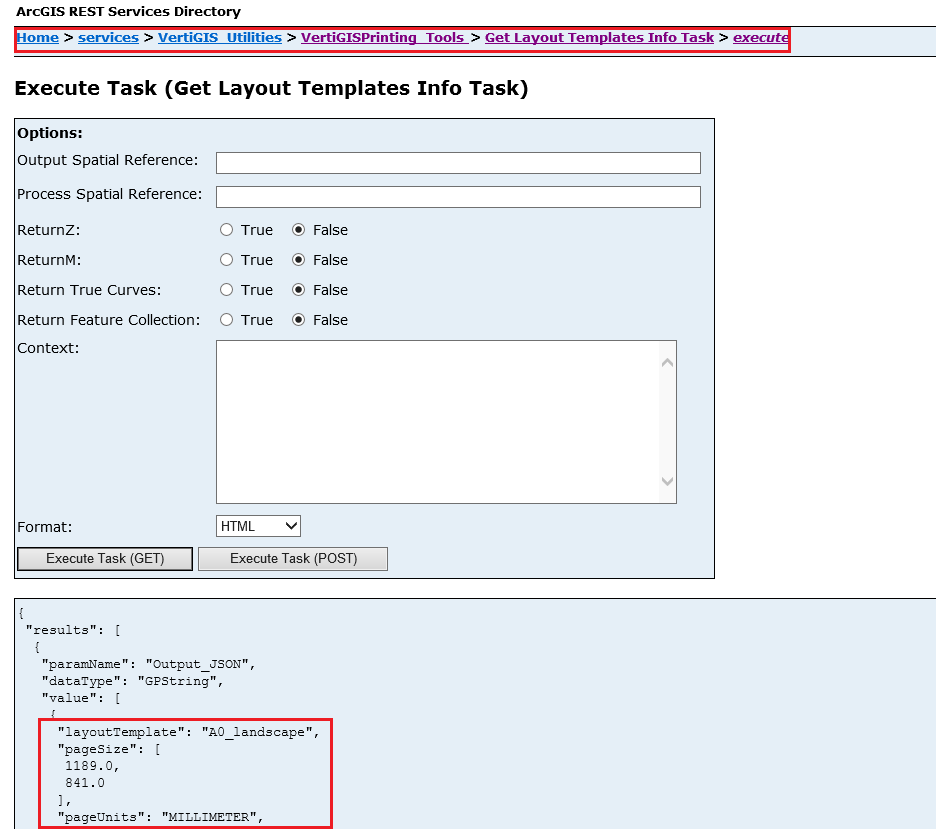
Task: Click inside the Context text area
Action: pos(430,420)
